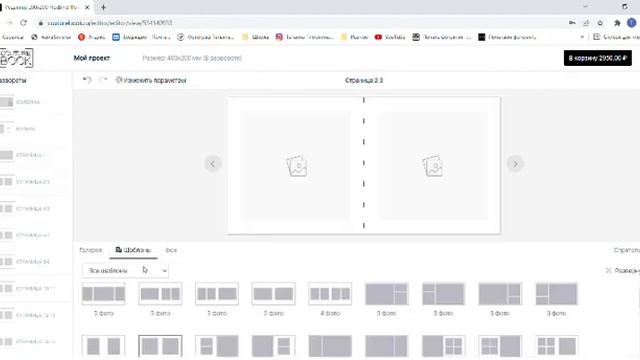Open the Все шаблоны filter dropdown

[x=125, y=270]
